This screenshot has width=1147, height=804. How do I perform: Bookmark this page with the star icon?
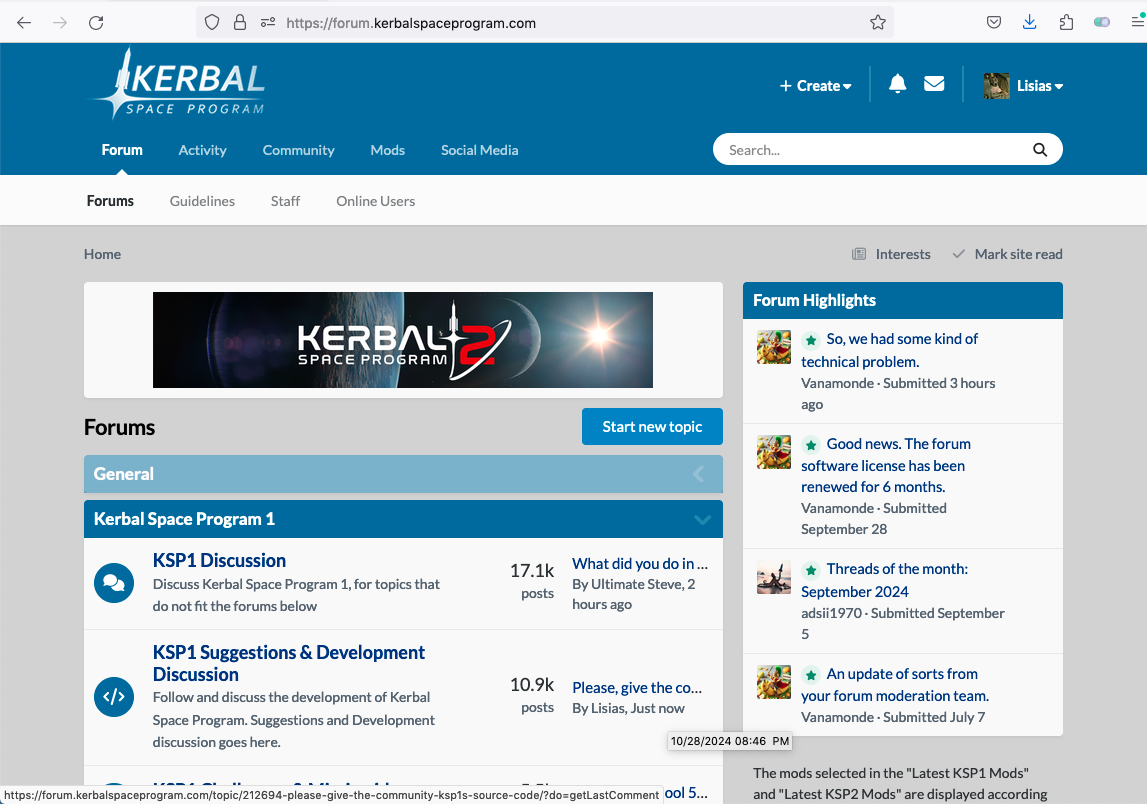(878, 23)
